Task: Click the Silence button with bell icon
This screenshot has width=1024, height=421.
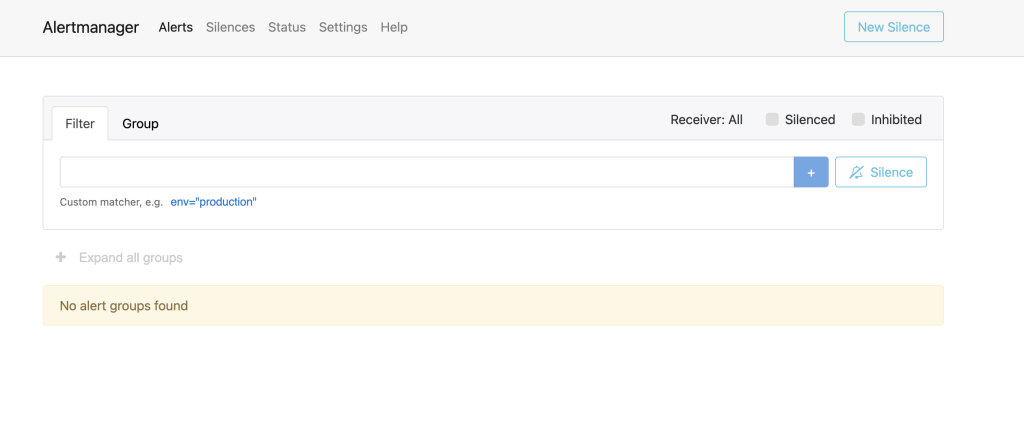Action: (x=880, y=172)
